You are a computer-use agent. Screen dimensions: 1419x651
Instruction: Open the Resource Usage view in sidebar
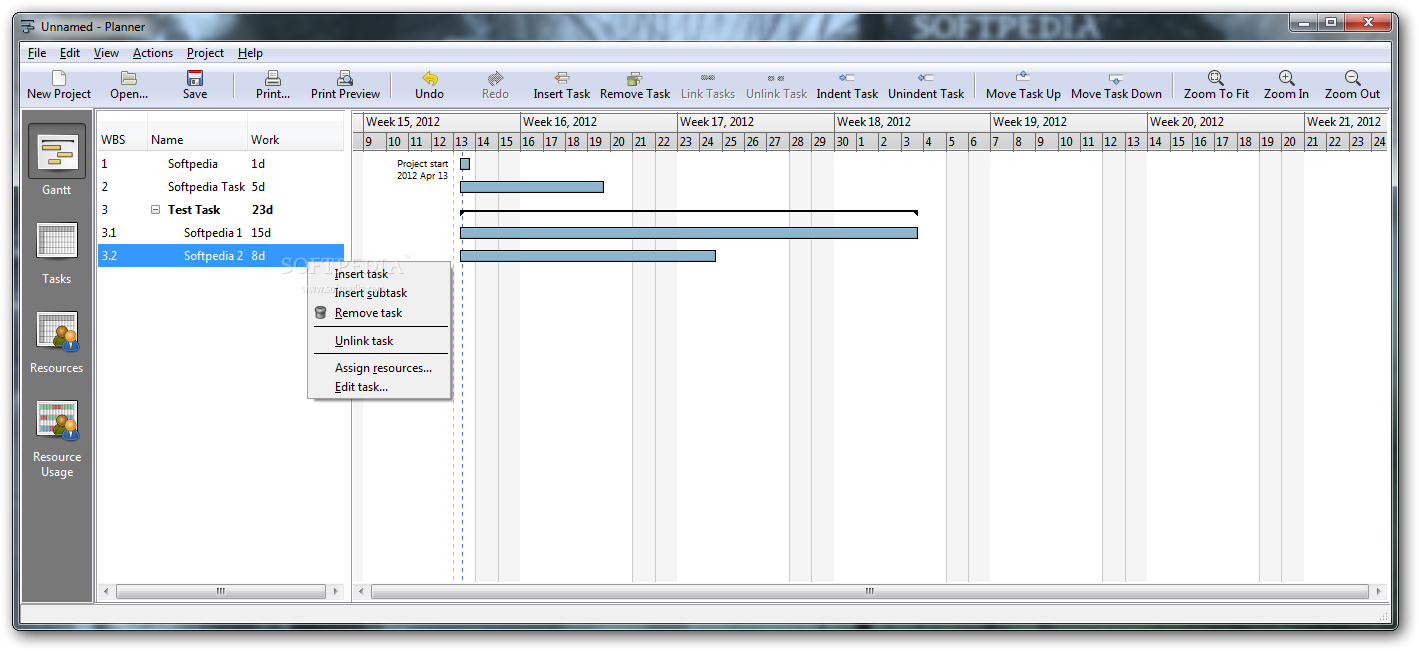57,419
